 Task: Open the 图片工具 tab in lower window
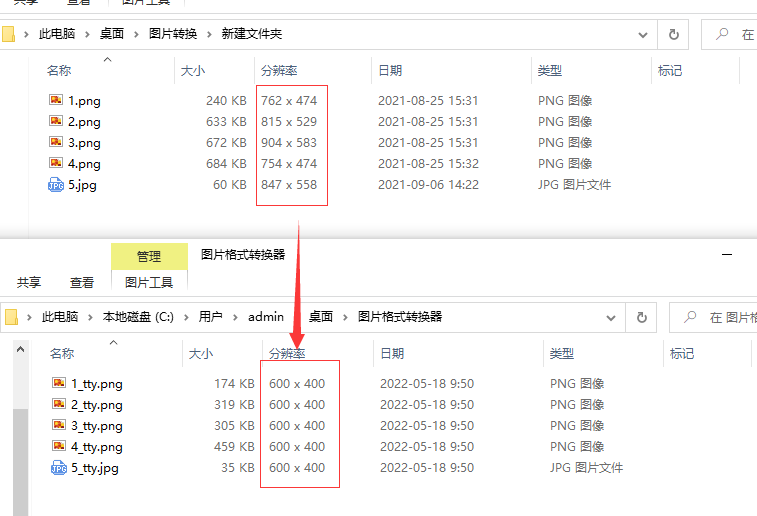pos(149,282)
